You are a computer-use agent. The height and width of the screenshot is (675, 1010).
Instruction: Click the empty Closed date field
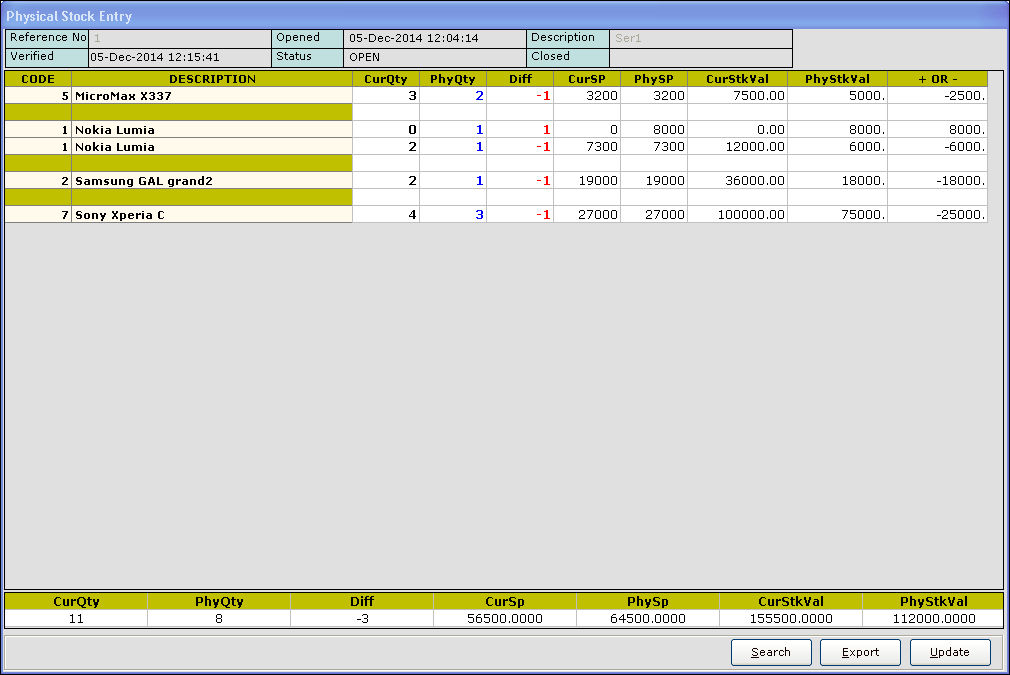pyautogui.click(x=701, y=57)
